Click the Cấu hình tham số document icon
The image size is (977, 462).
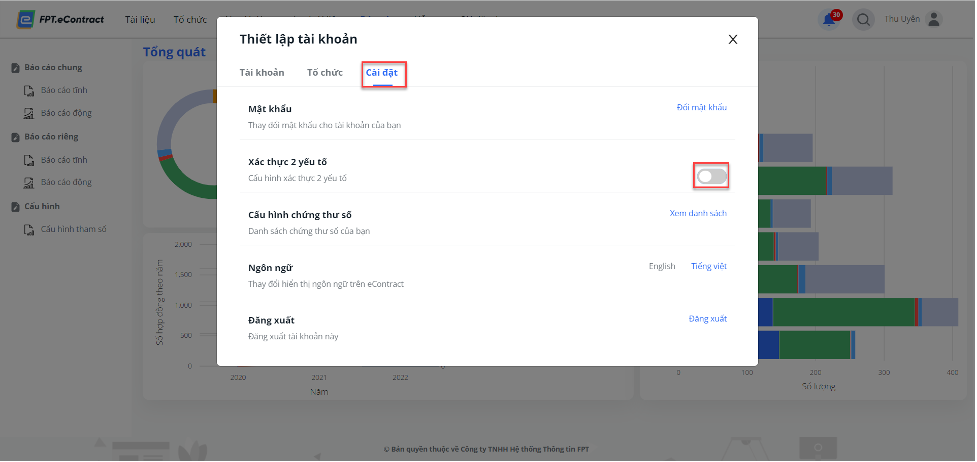pos(29,229)
